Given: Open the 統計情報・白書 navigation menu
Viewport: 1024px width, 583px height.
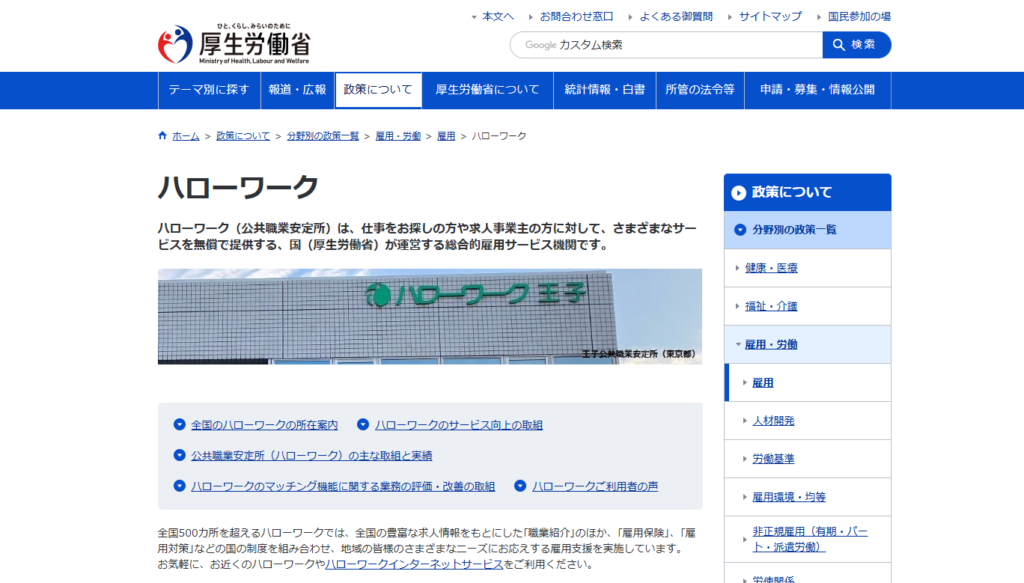Looking at the screenshot, I should pos(605,90).
